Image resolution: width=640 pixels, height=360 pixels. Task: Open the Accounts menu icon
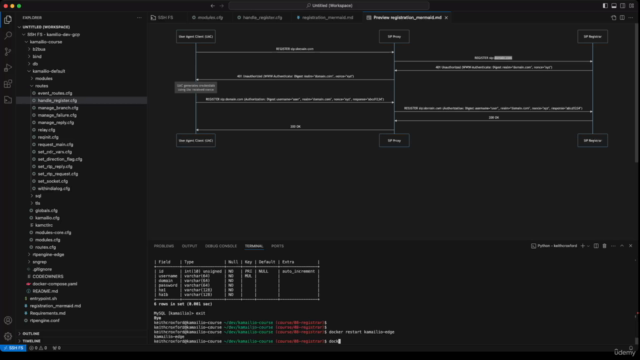(x=8, y=320)
